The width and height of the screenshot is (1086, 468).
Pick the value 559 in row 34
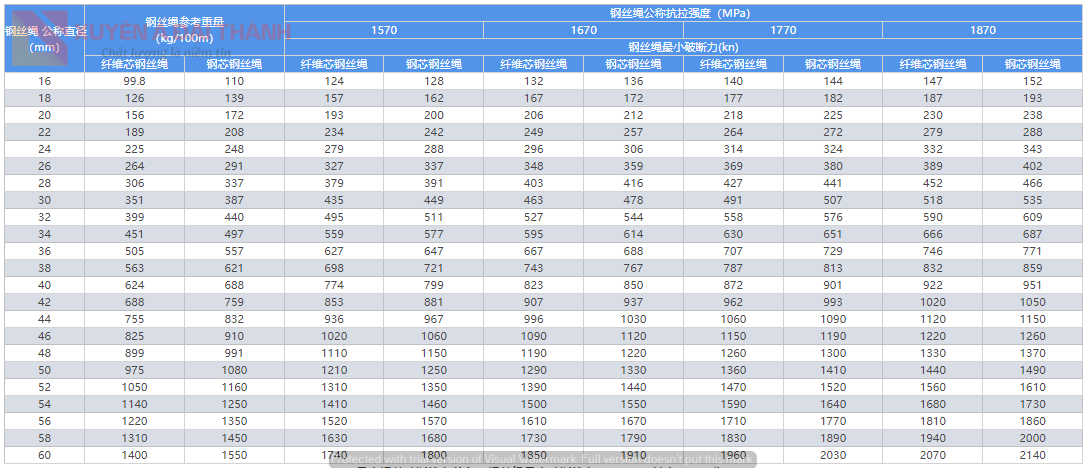click(334, 234)
